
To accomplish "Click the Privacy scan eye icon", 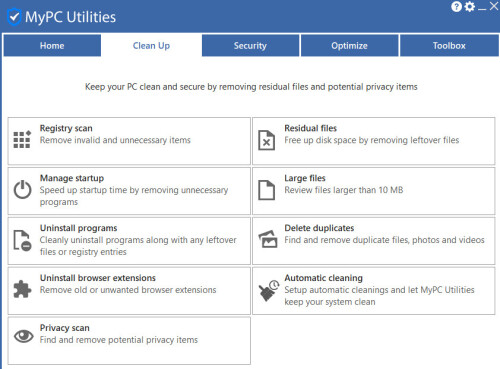I will click(x=23, y=336).
